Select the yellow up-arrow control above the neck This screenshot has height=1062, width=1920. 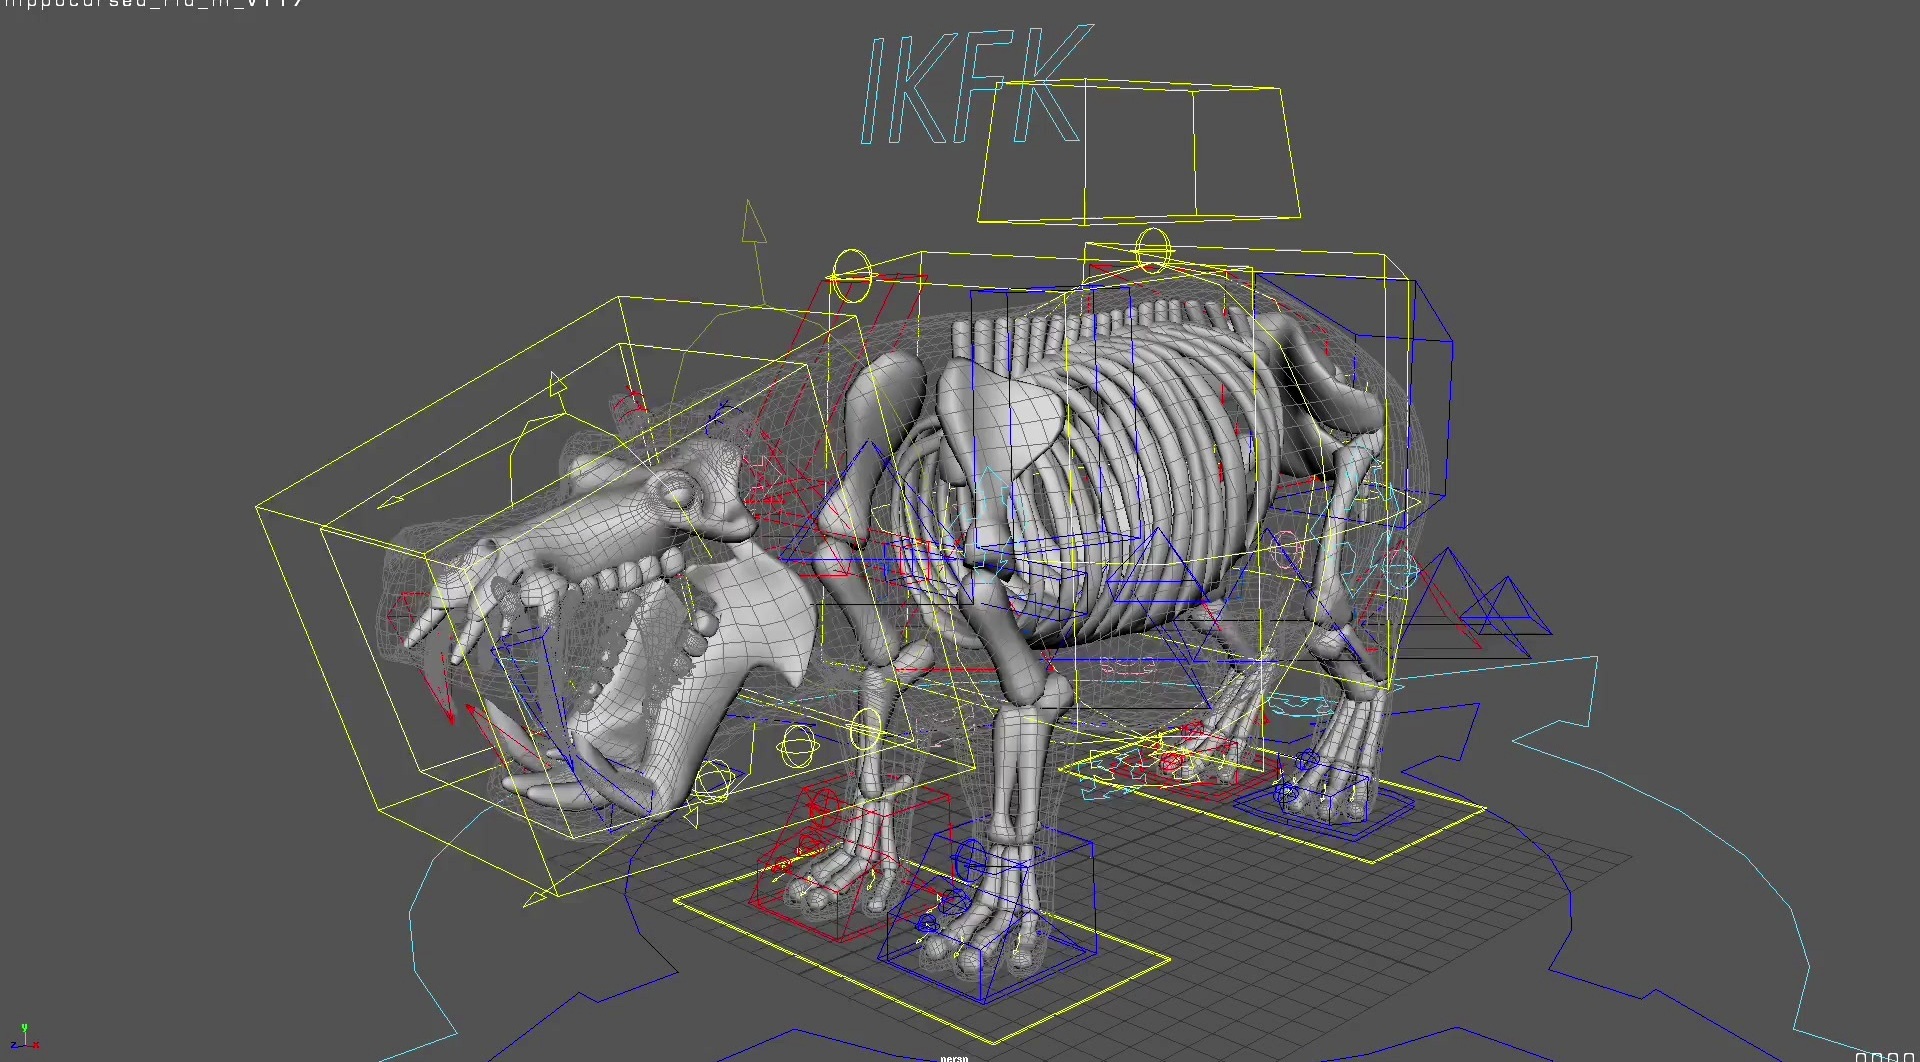click(753, 224)
